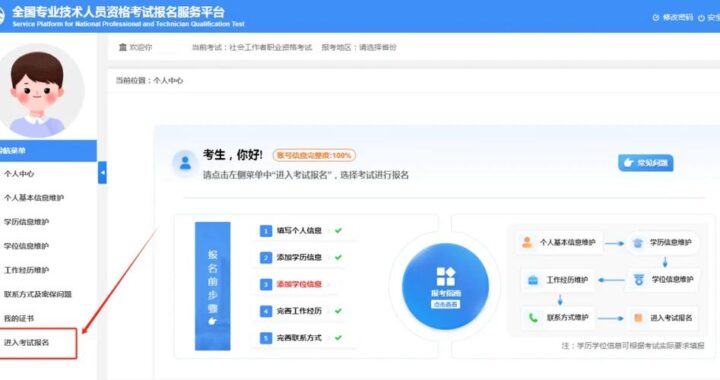Click the orange form icon beside 进入考试报名
This screenshot has width=720, height=380.
point(638,318)
